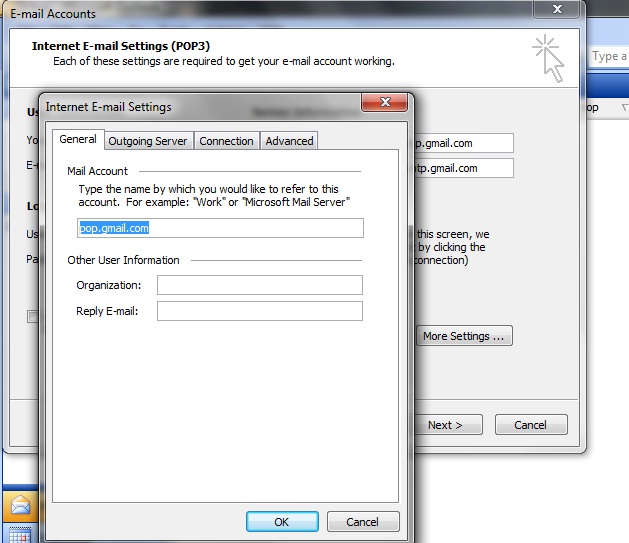Open the Connection tab
The height and width of the screenshot is (543, 629).
(226, 141)
